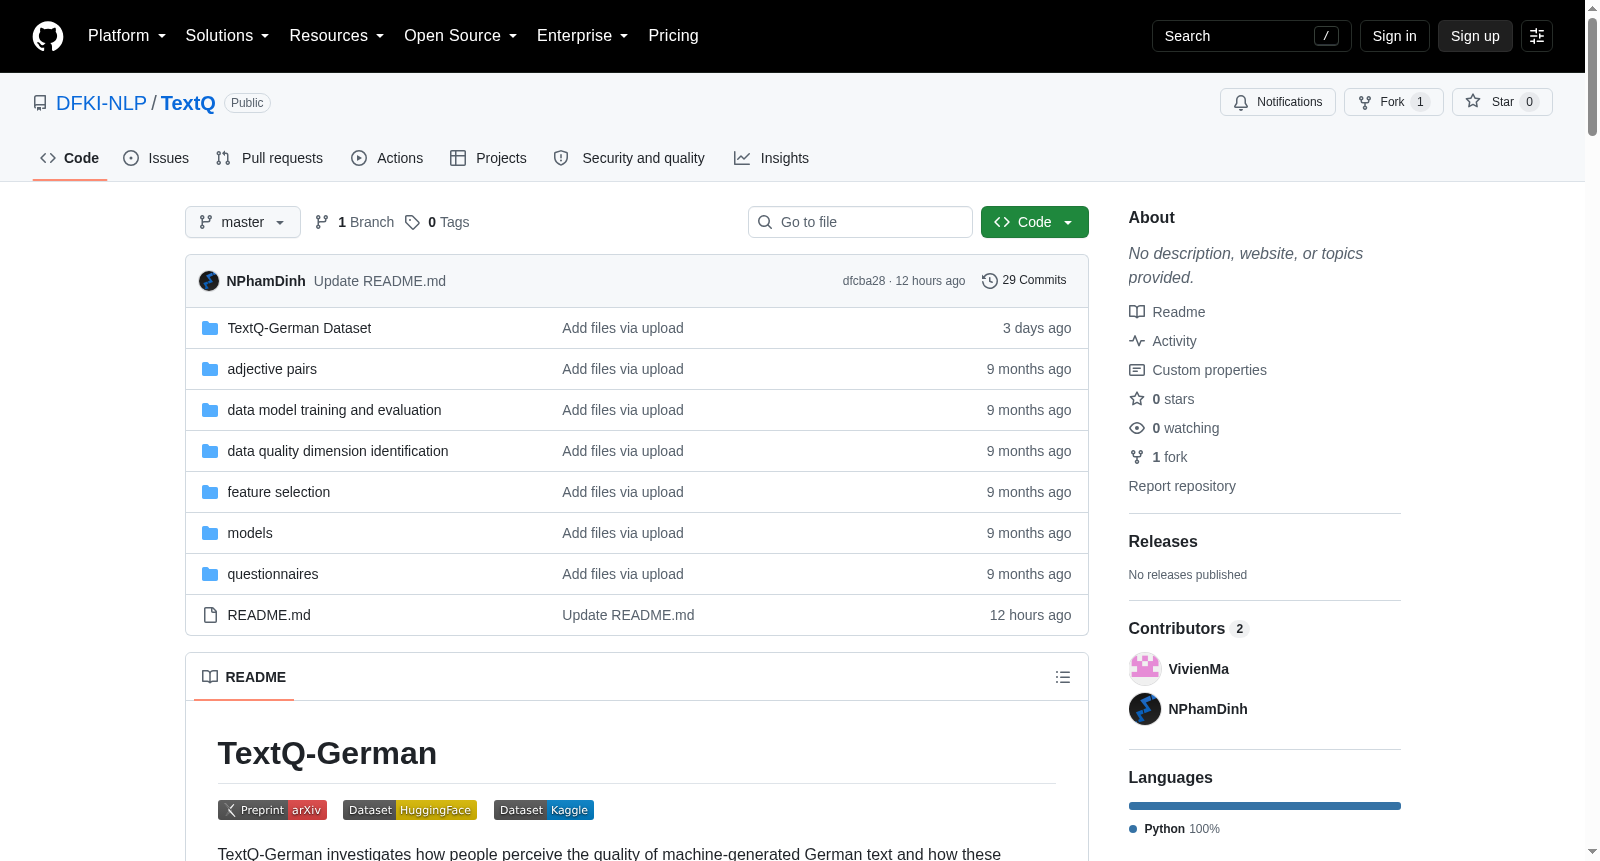This screenshot has width=1600, height=861.
Task: Open commit hash dfcba28
Action: (864, 281)
